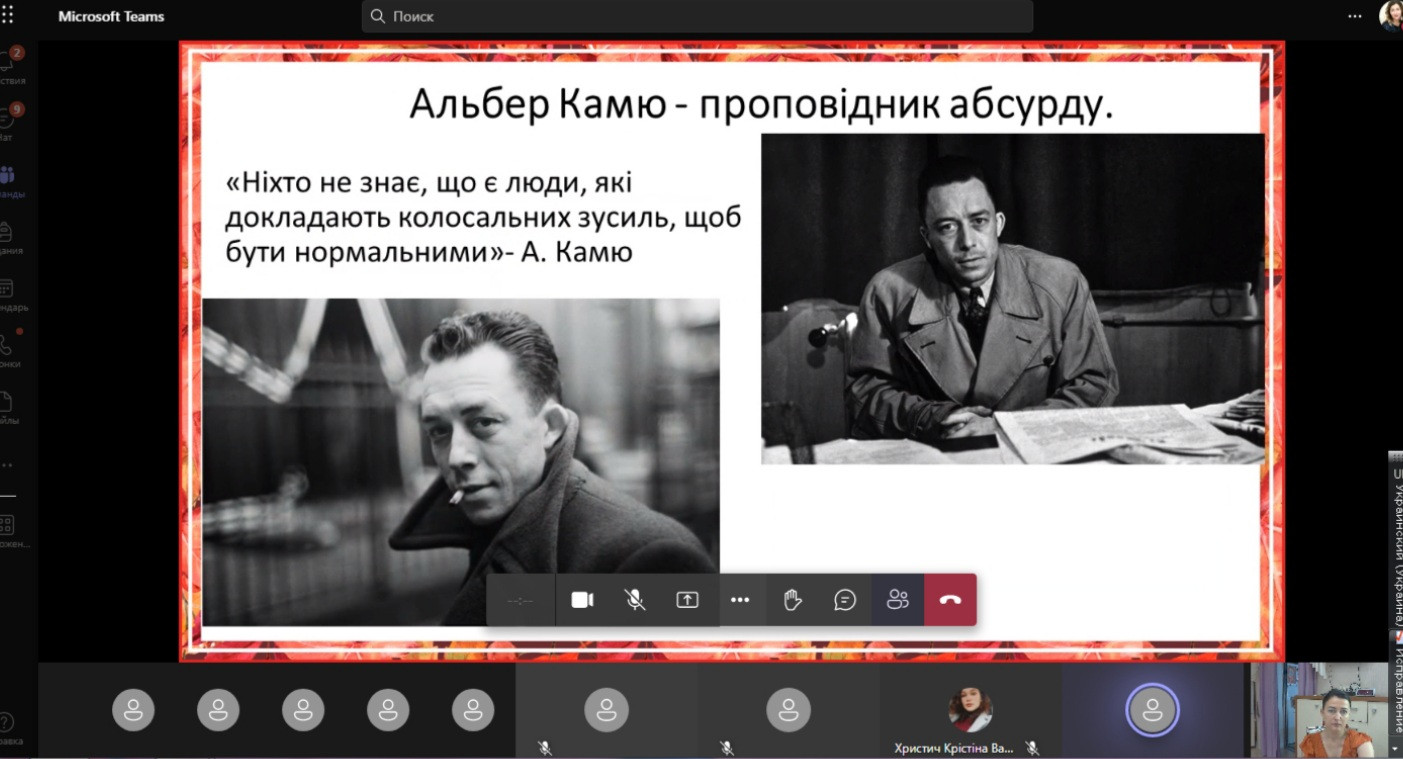
Task: Select the live video feed of woman in orange
Action: click(1317, 709)
